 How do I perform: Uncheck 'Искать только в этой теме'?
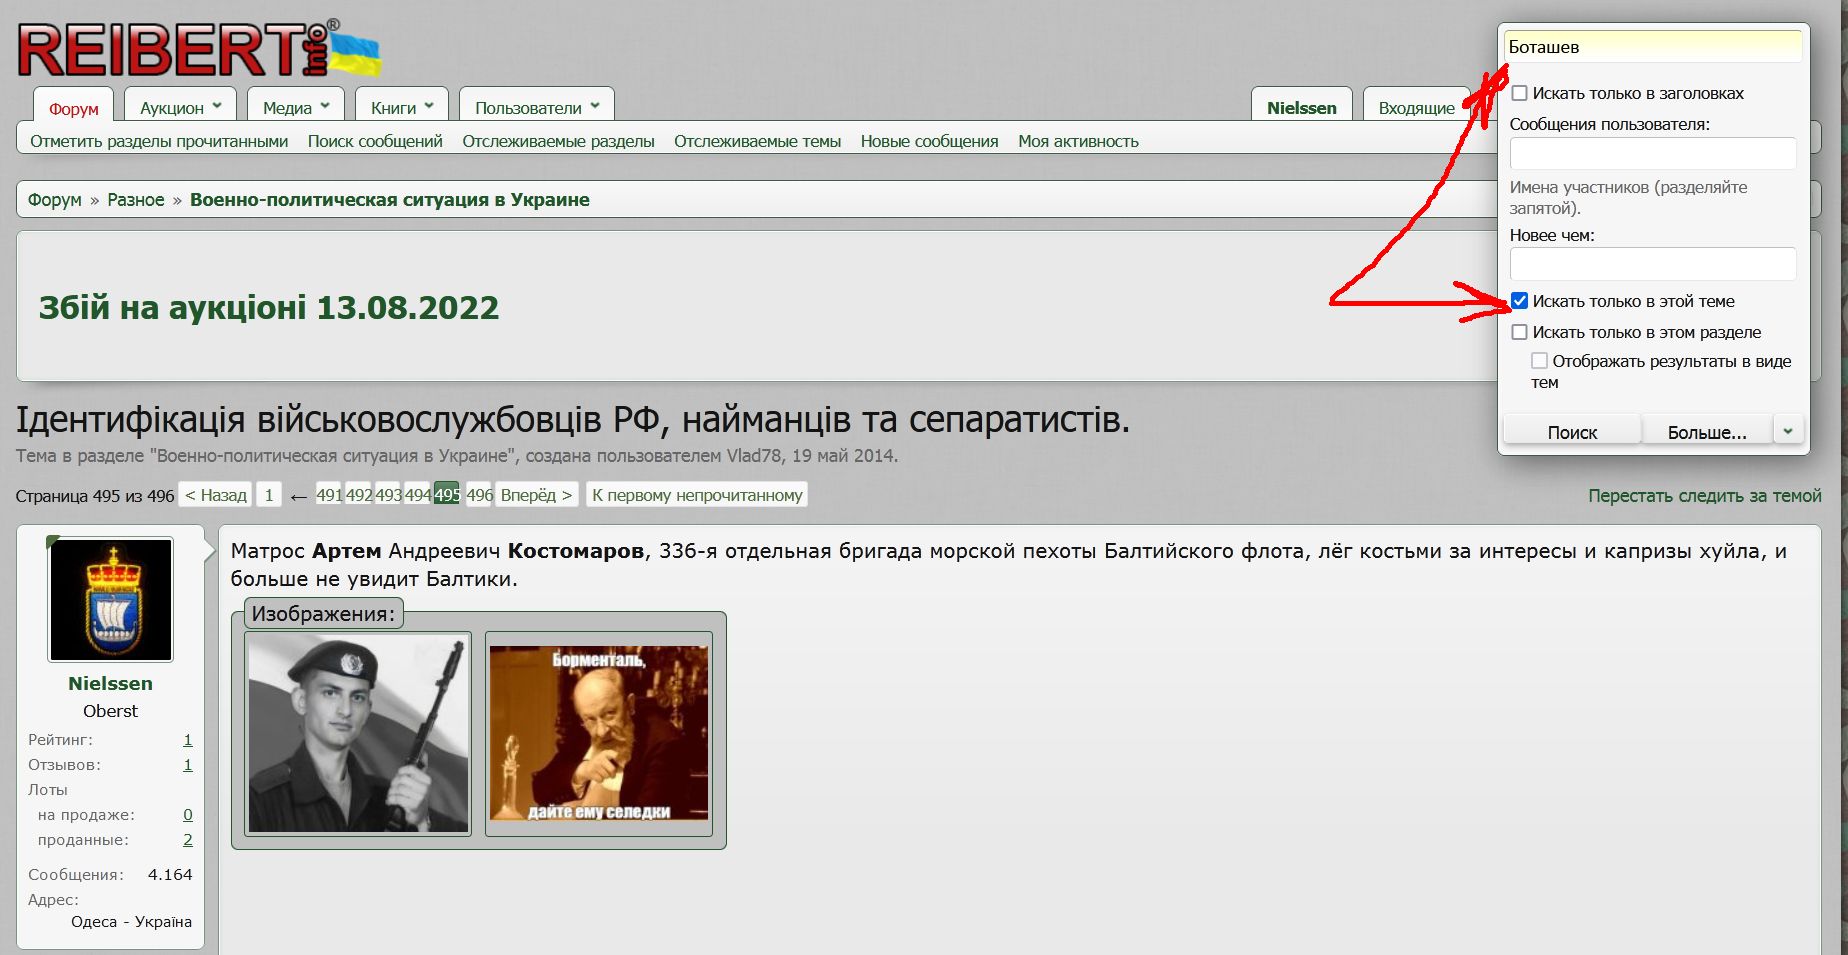(x=1519, y=301)
